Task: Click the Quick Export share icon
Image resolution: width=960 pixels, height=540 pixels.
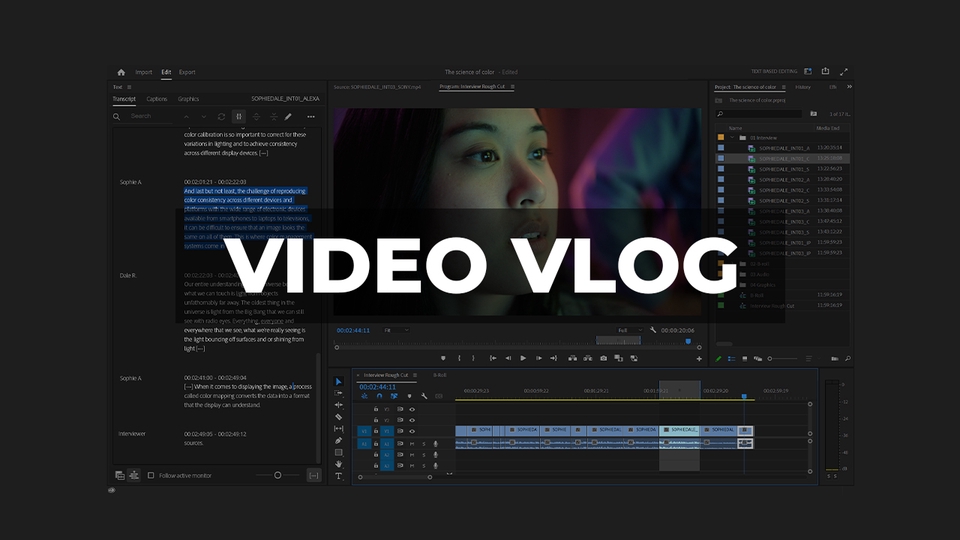Action: tap(825, 72)
